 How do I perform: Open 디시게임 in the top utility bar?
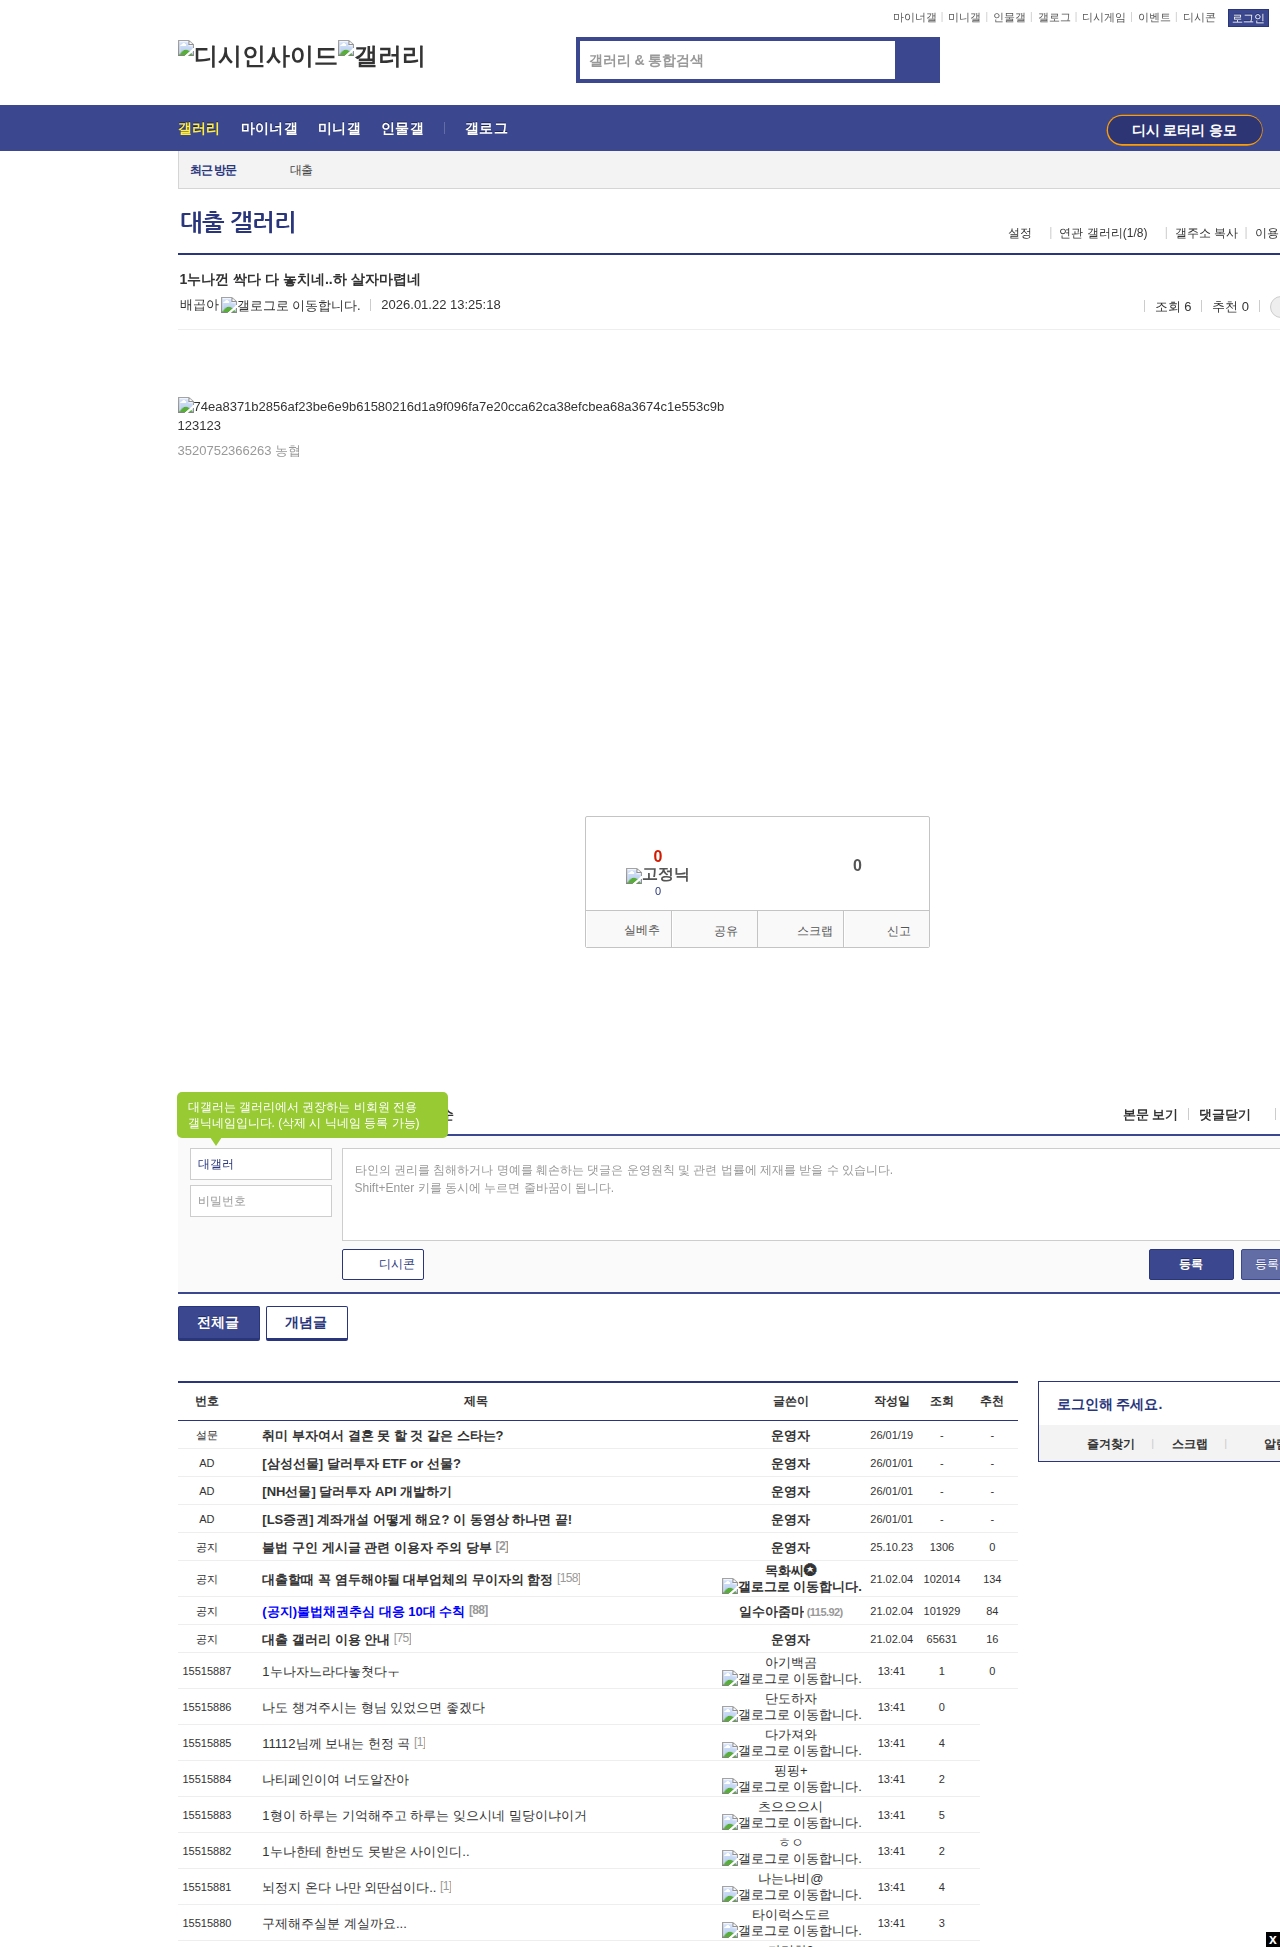pos(1104,18)
